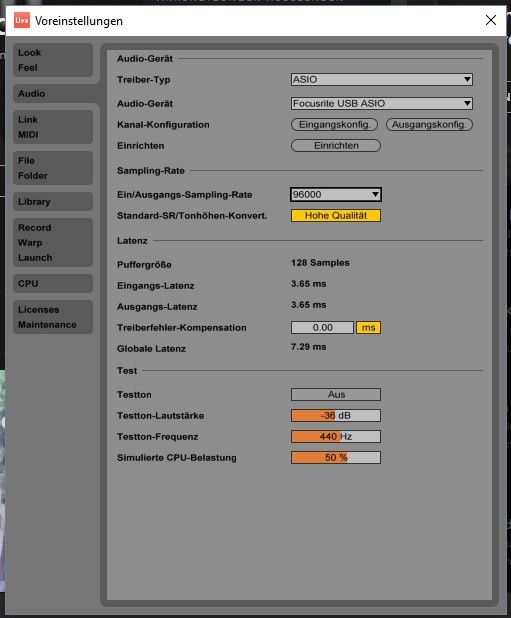Image resolution: width=511 pixels, height=618 pixels.
Task: Open the Audio-Gerät Focusrite USB ASIO dropdown
Action: [x=381, y=104]
